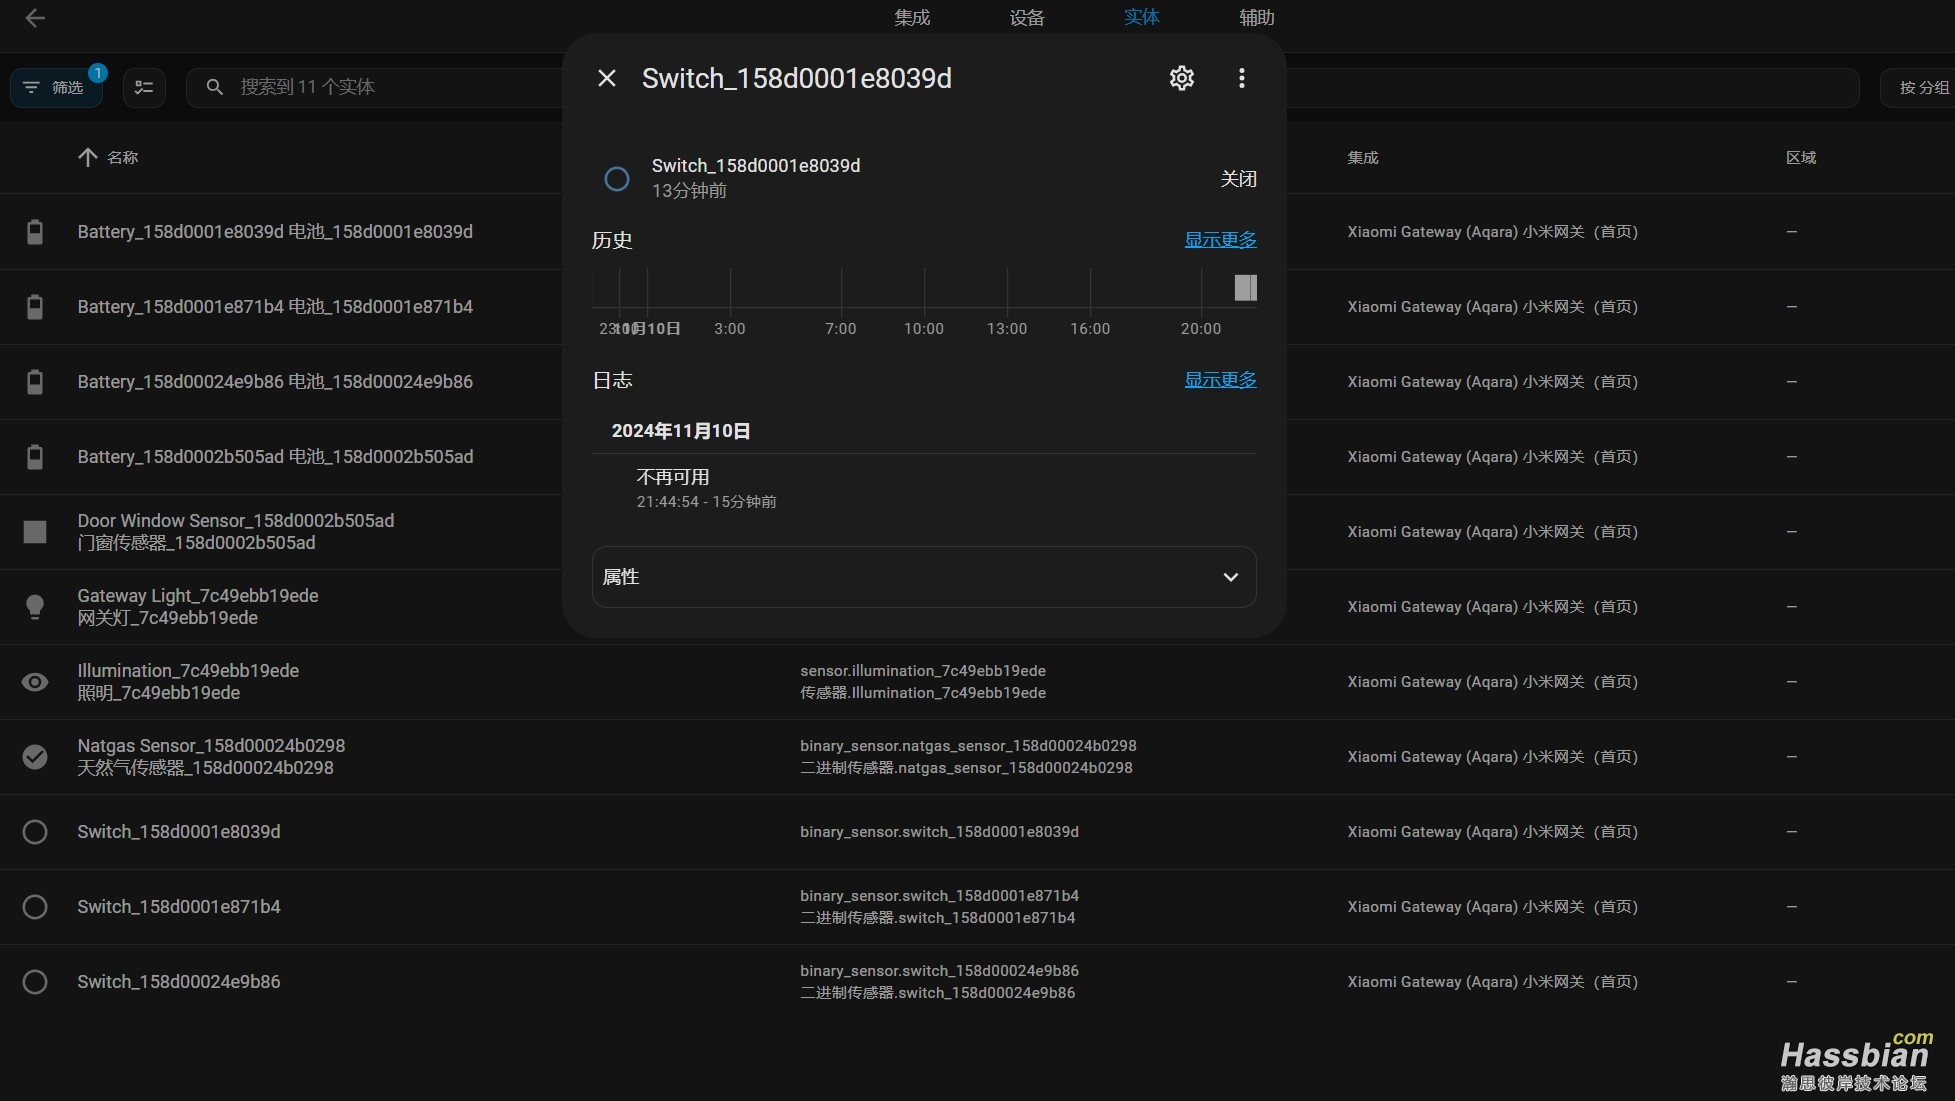Expand the 属性 attributes section
Screen dimensions: 1955x1101
tap(924, 577)
